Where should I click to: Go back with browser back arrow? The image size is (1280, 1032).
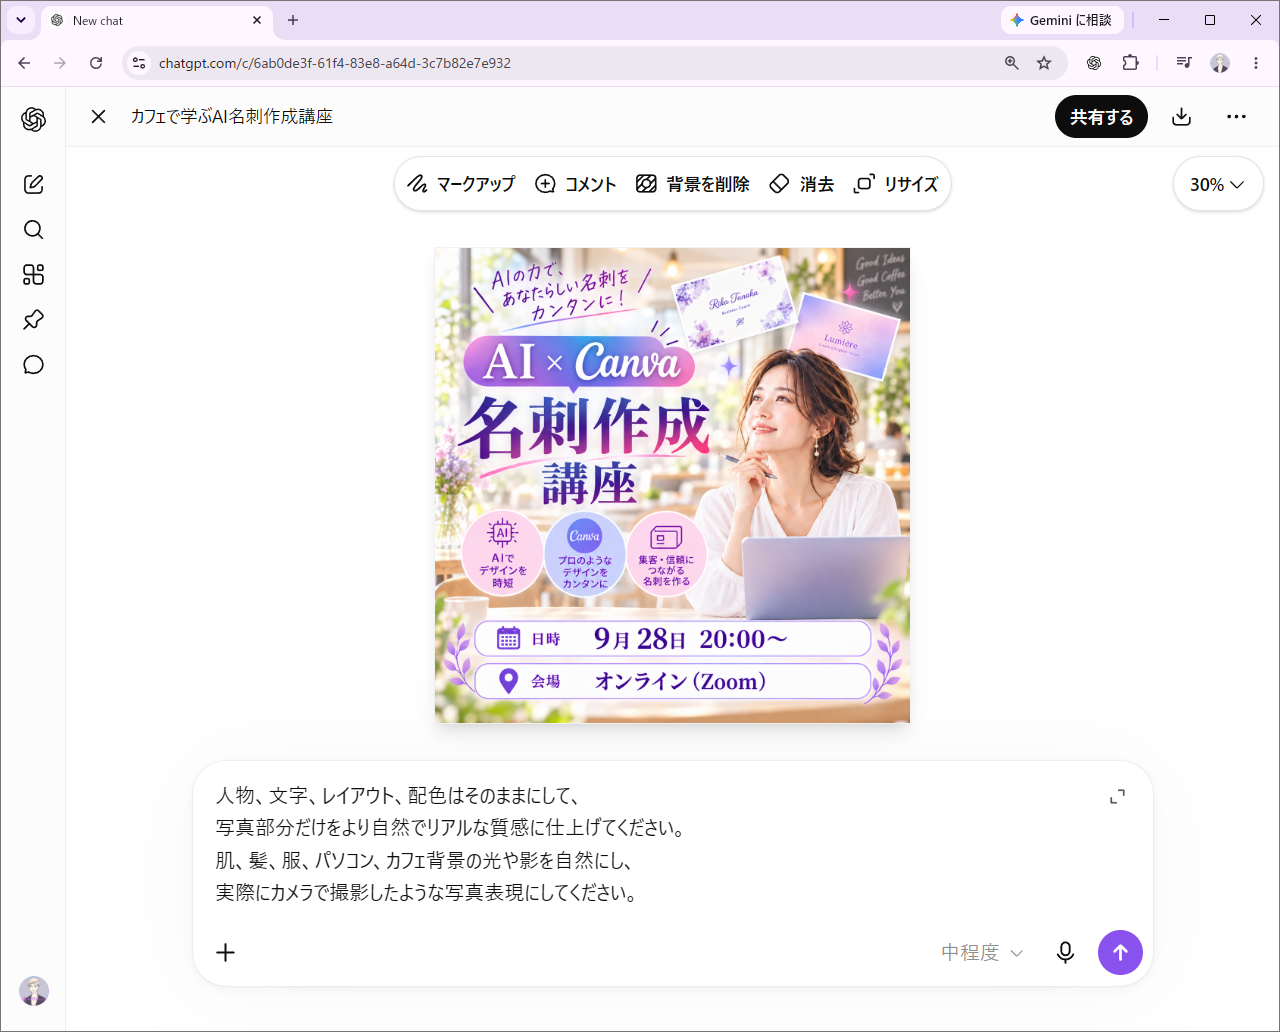(x=24, y=63)
